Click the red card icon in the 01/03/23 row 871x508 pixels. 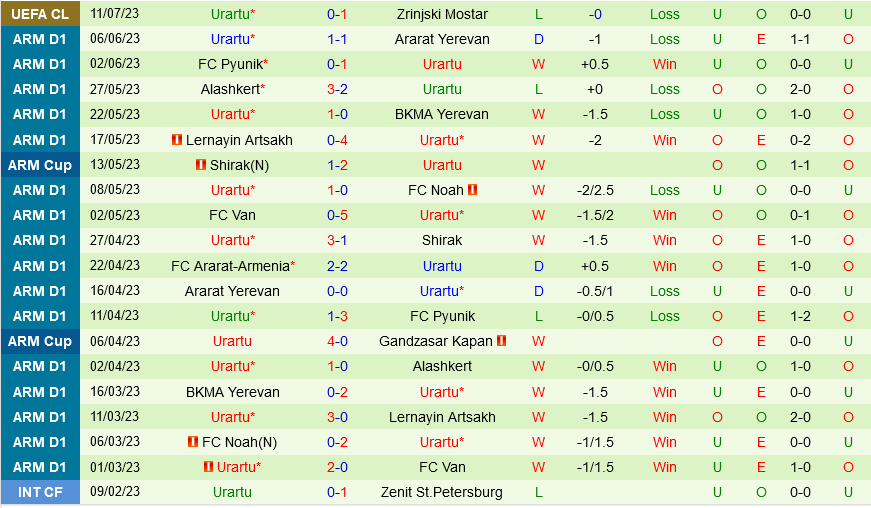(208, 467)
